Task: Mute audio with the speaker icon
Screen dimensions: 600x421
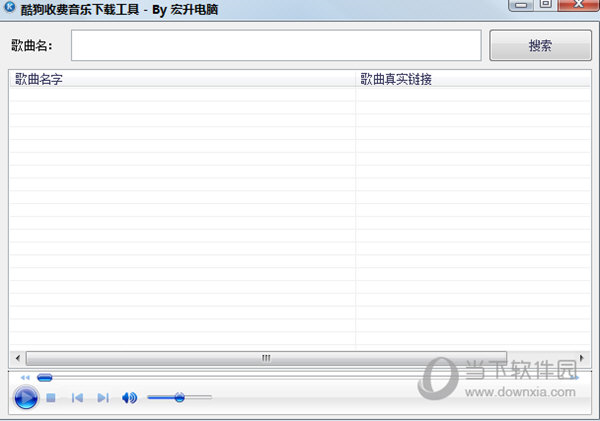Action: (129, 398)
